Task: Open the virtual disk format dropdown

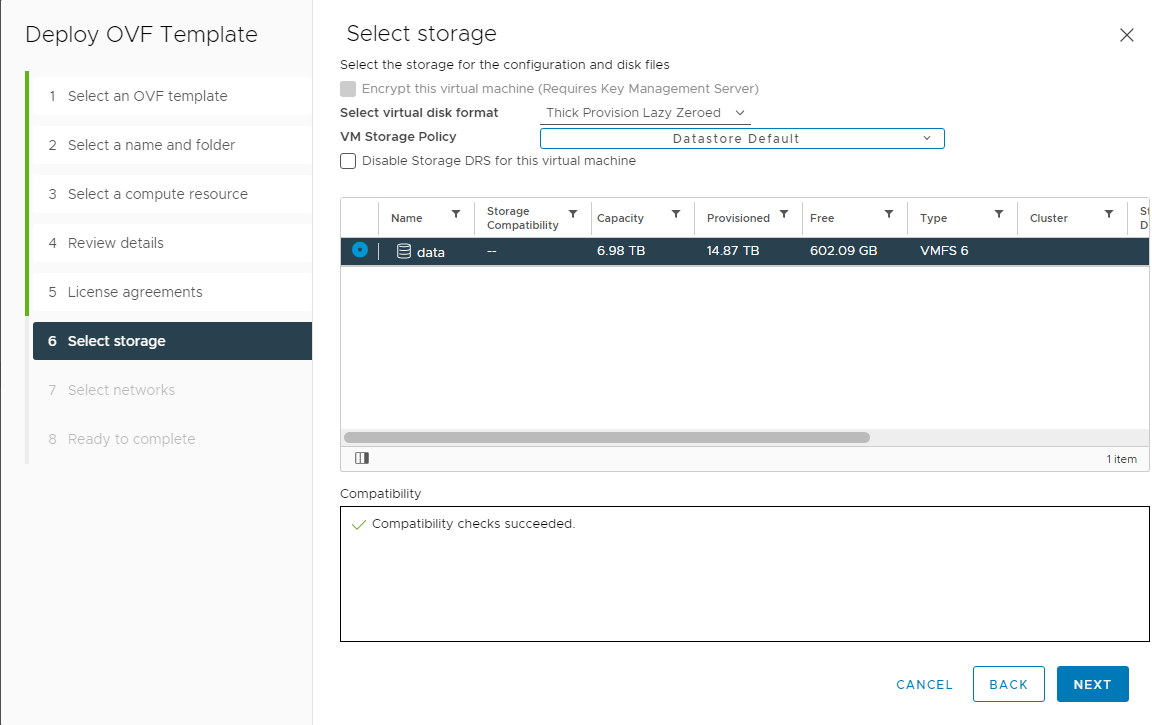Action: [x=644, y=112]
